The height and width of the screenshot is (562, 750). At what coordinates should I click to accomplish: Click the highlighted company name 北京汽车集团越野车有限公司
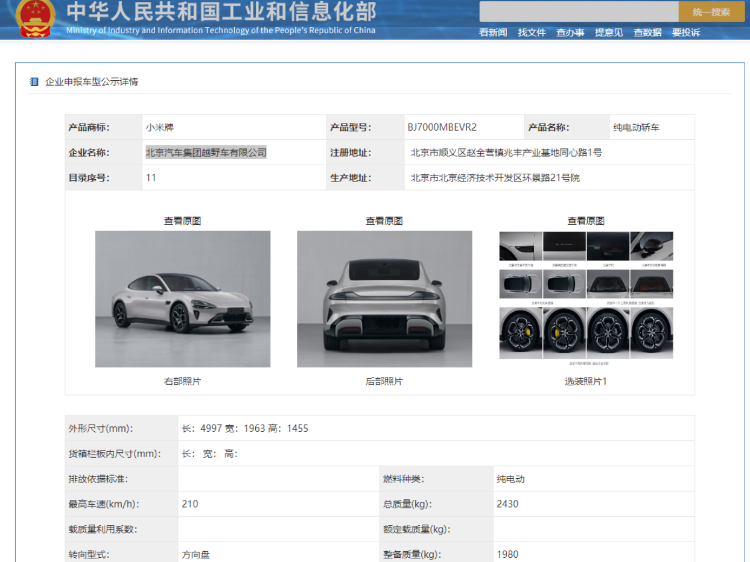206,153
